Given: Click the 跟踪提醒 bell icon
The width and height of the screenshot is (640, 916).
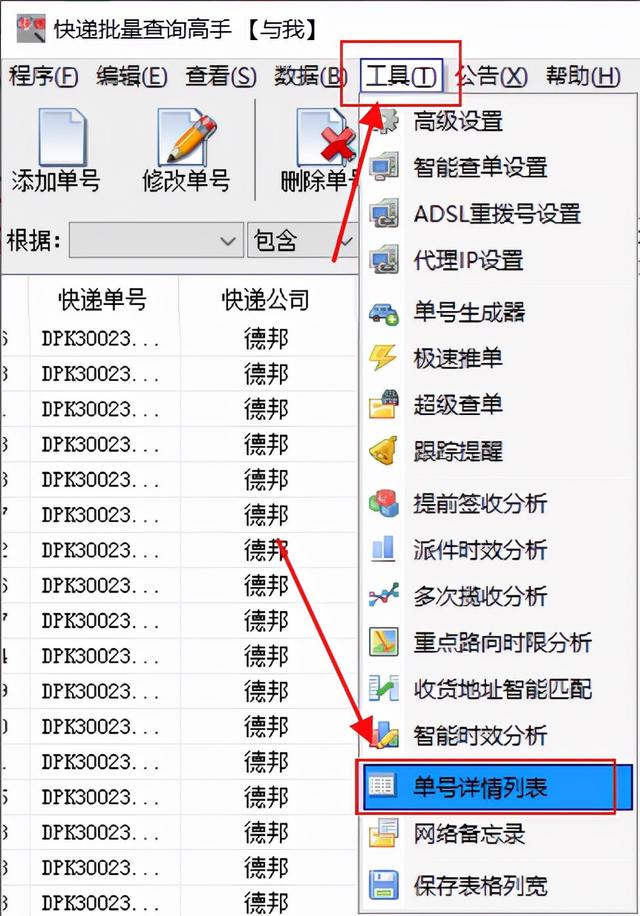Looking at the screenshot, I should click(384, 450).
